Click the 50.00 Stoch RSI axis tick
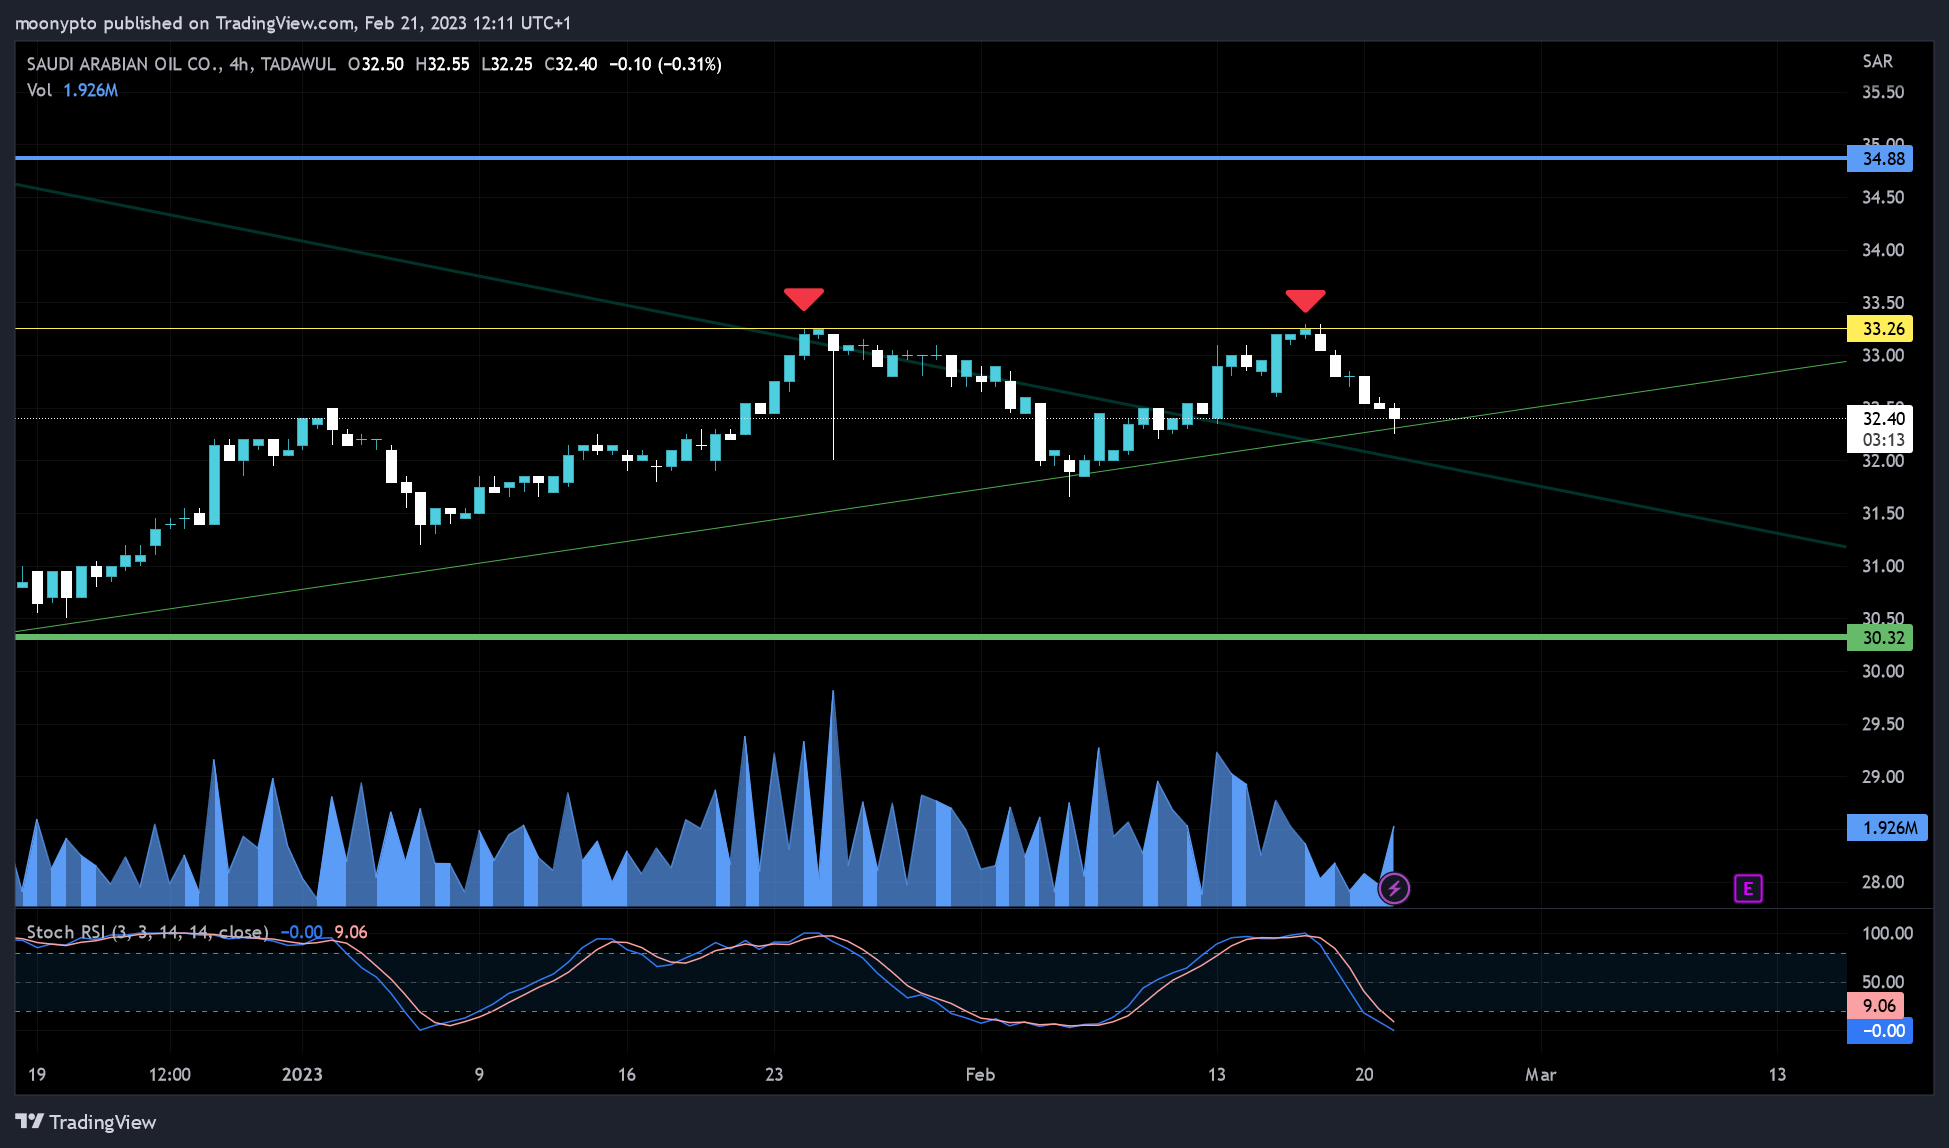This screenshot has width=1949, height=1148. click(x=1882, y=982)
